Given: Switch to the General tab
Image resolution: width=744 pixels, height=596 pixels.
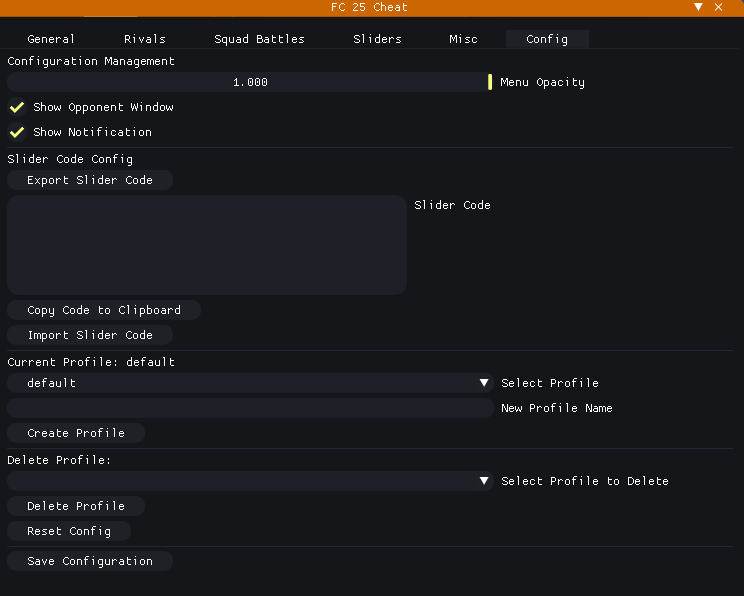Looking at the screenshot, I should [x=51, y=39].
